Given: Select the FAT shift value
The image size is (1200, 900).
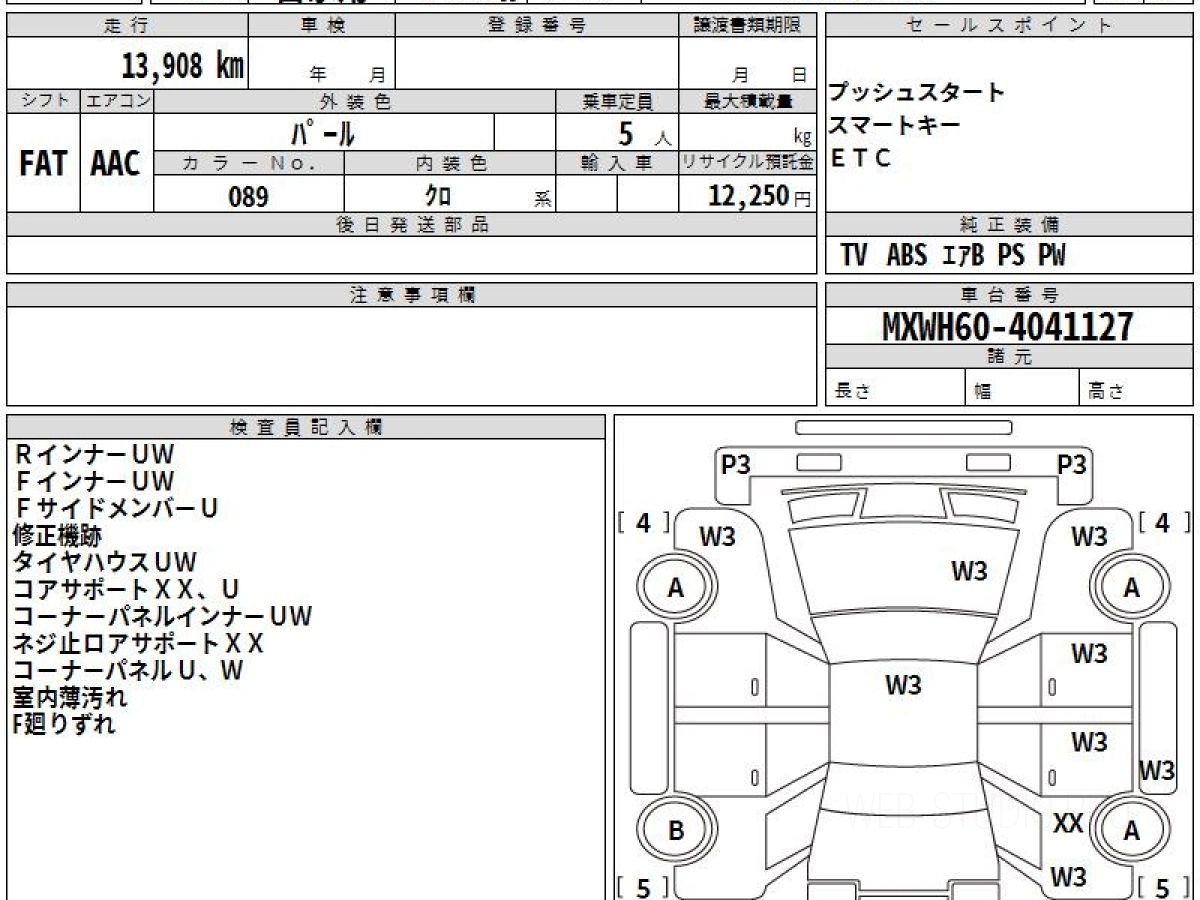Looking at the screenshot, I should click(x=43, y=163).
